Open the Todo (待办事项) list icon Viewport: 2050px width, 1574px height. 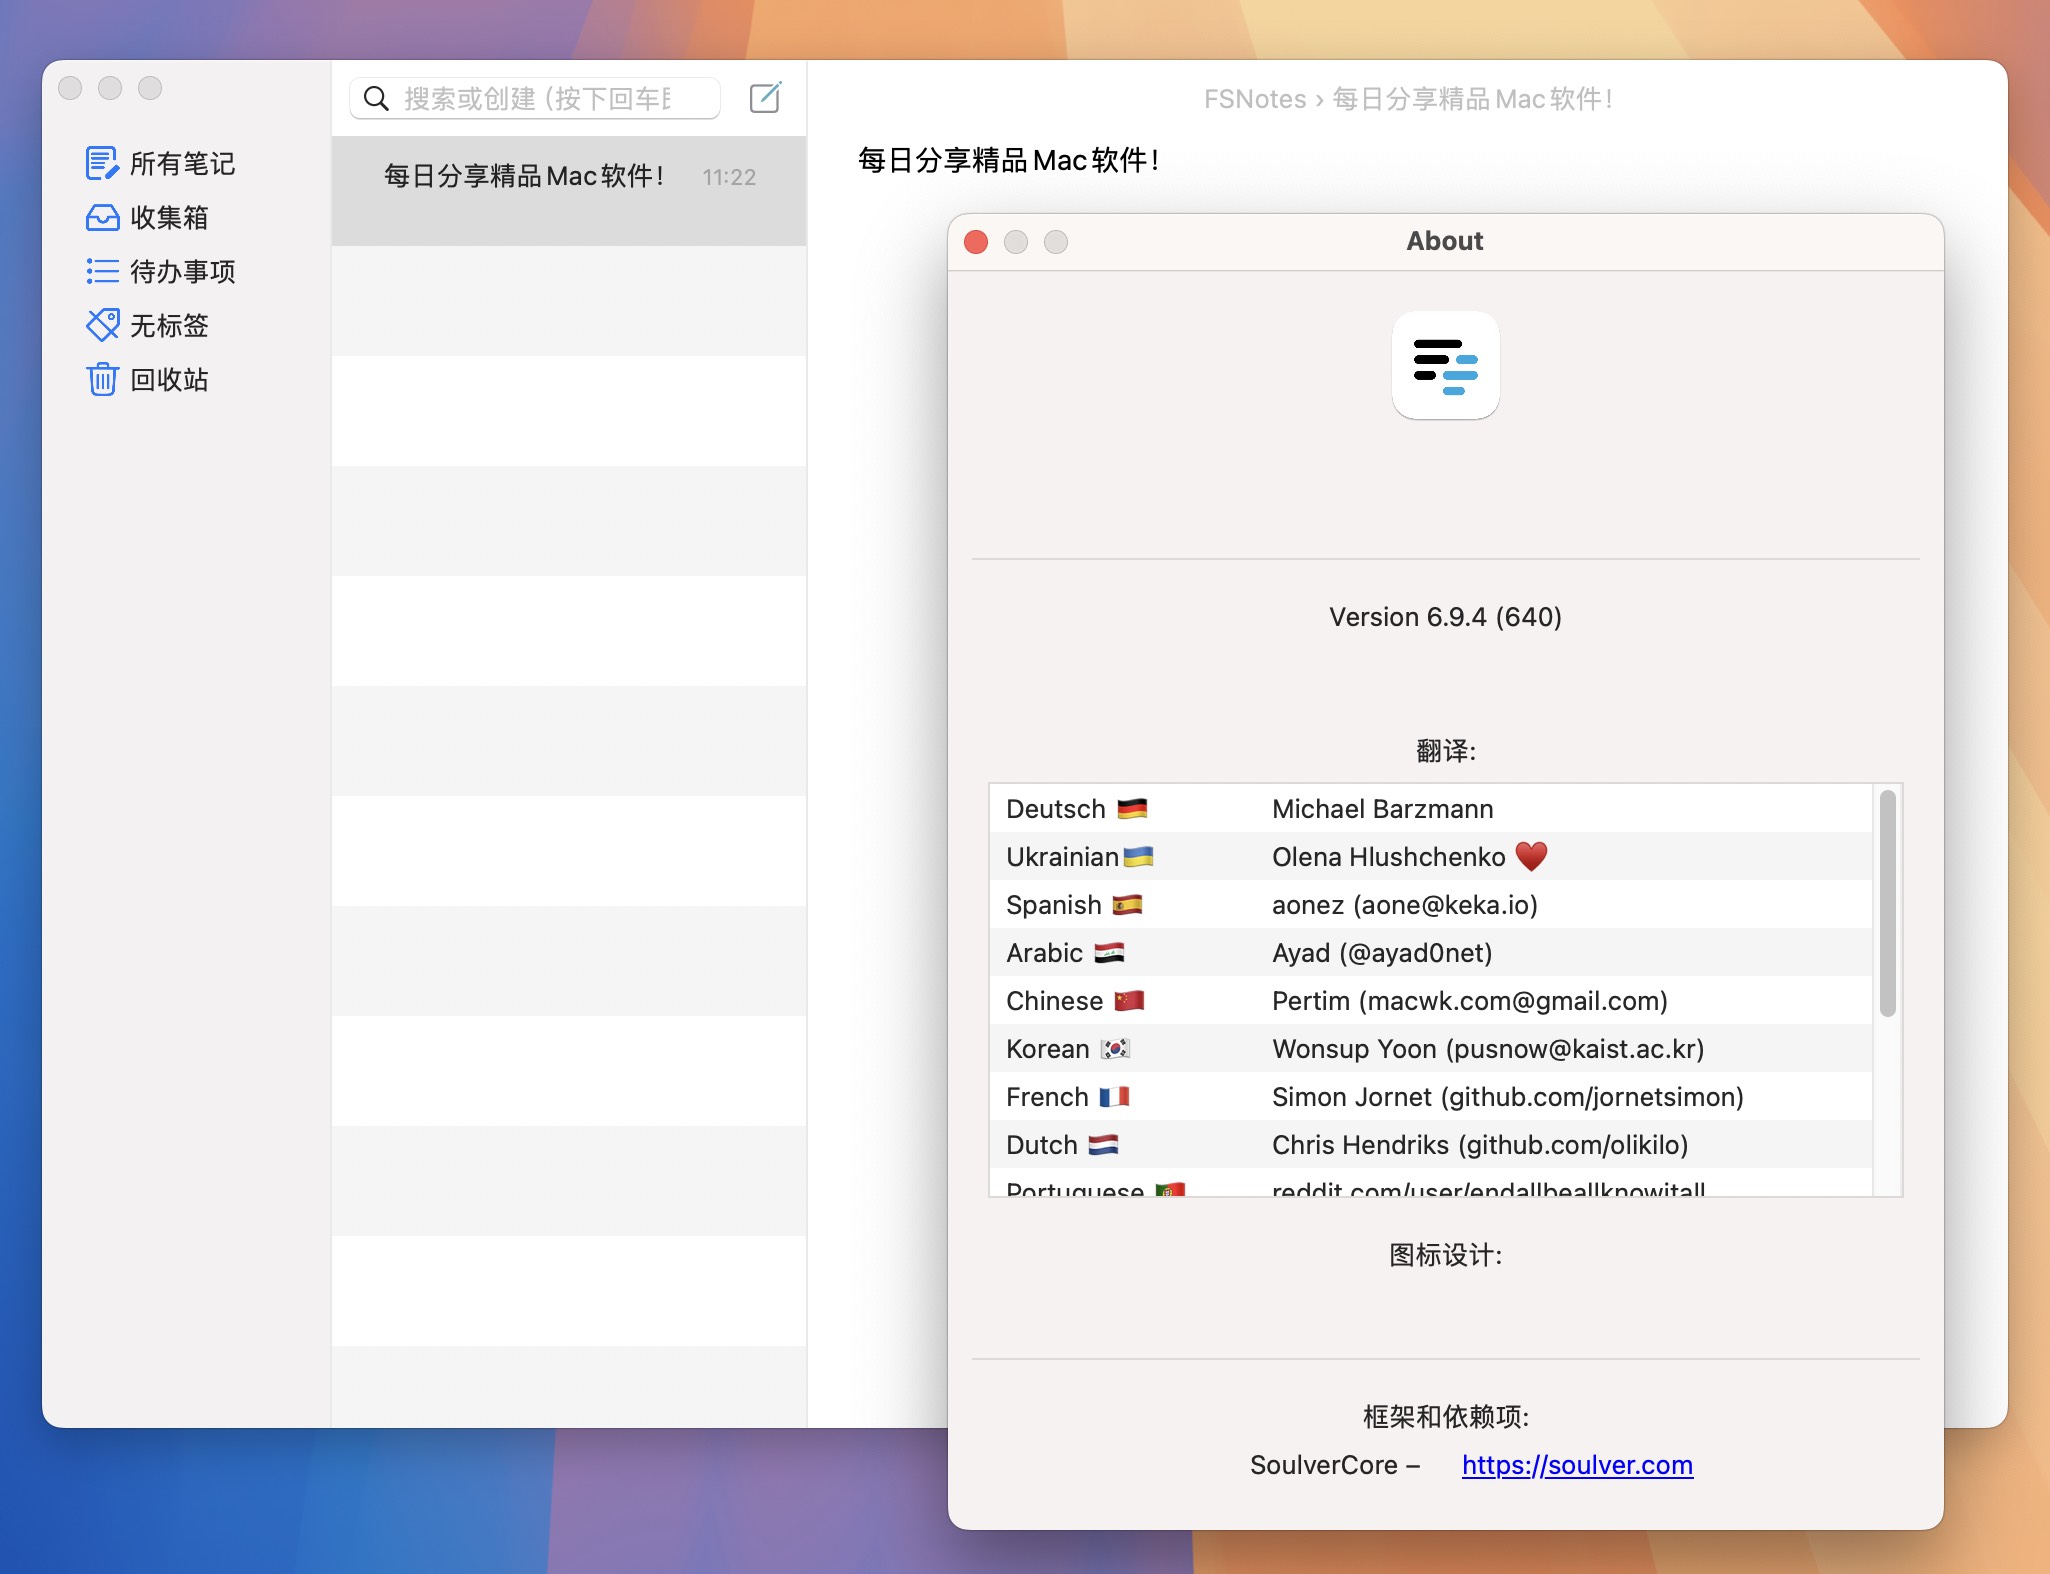click(x=102, y=271)
